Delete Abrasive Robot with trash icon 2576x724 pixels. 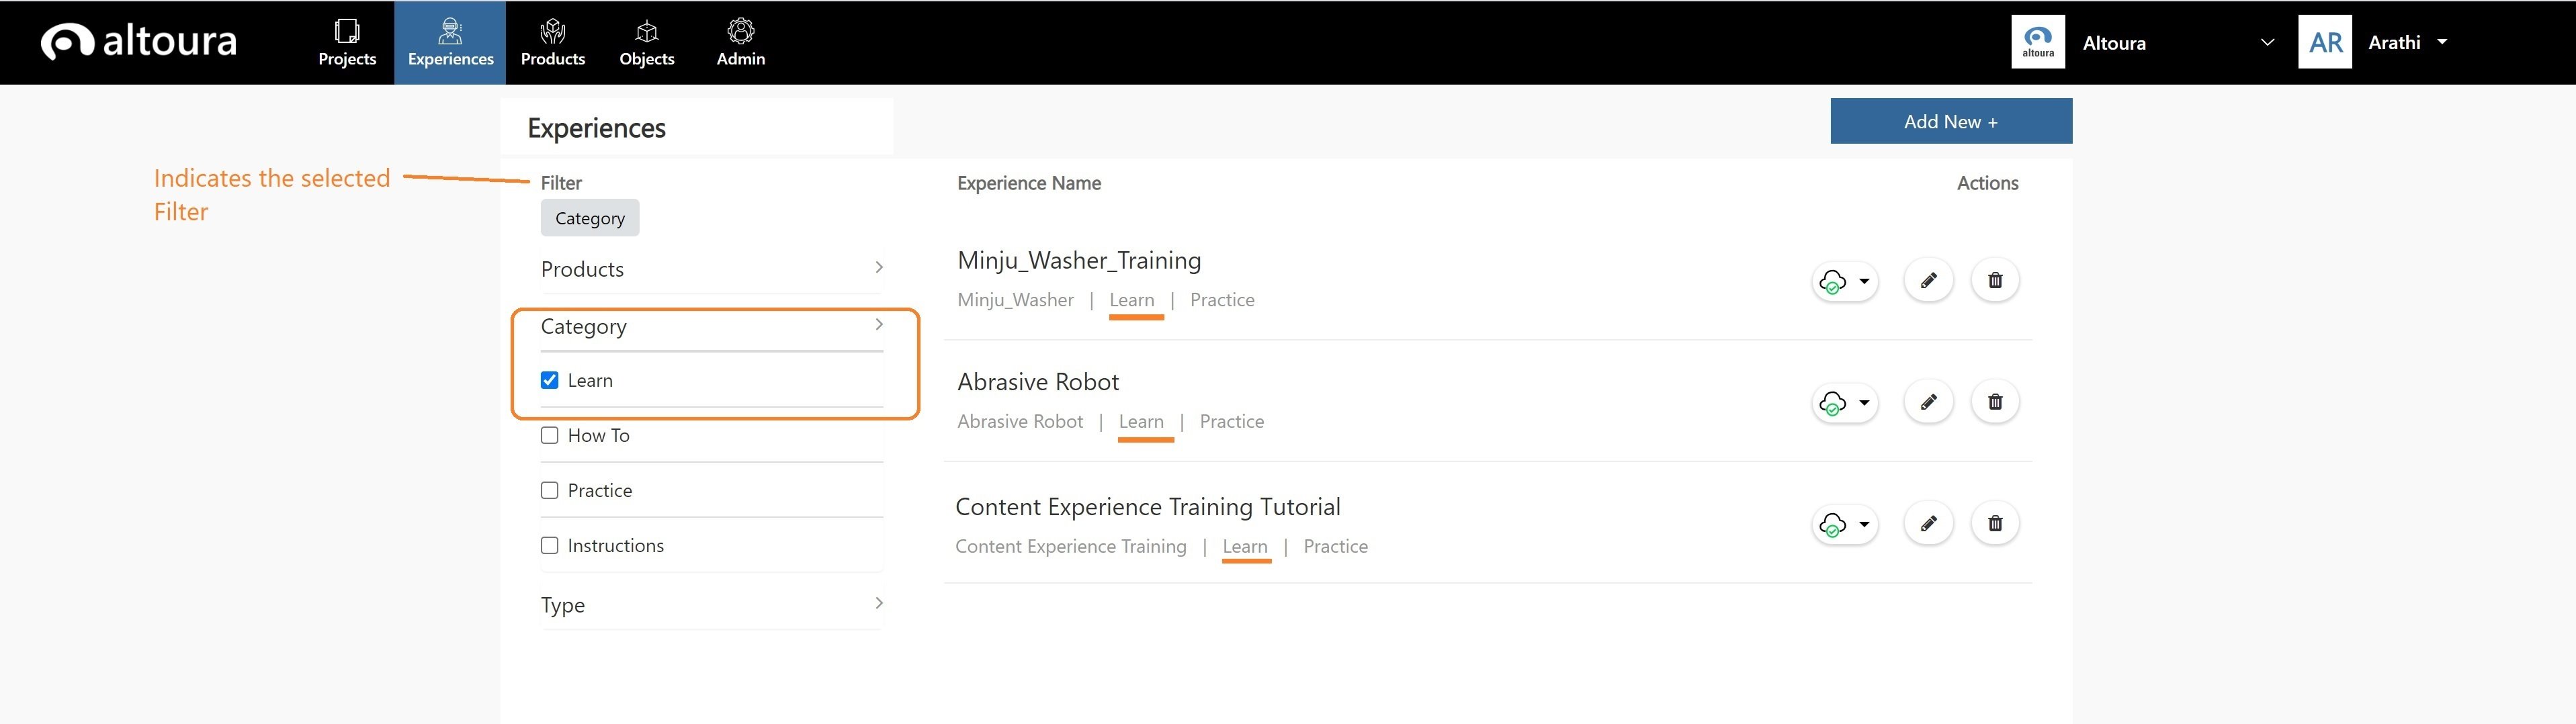pos(1995,402)
